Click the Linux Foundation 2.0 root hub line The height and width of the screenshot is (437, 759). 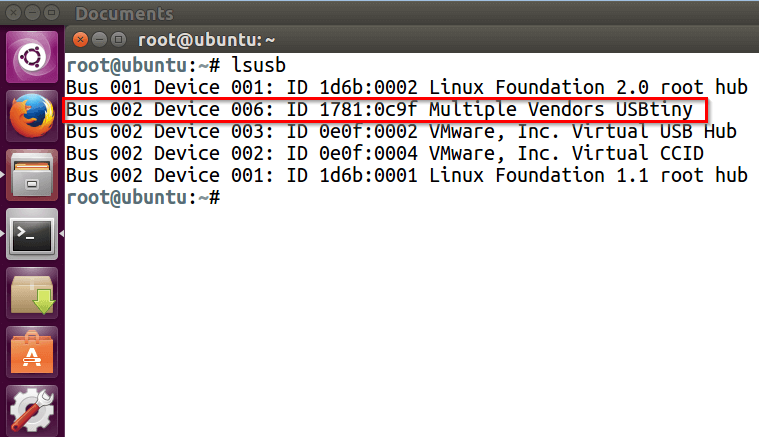pos(407,88)
